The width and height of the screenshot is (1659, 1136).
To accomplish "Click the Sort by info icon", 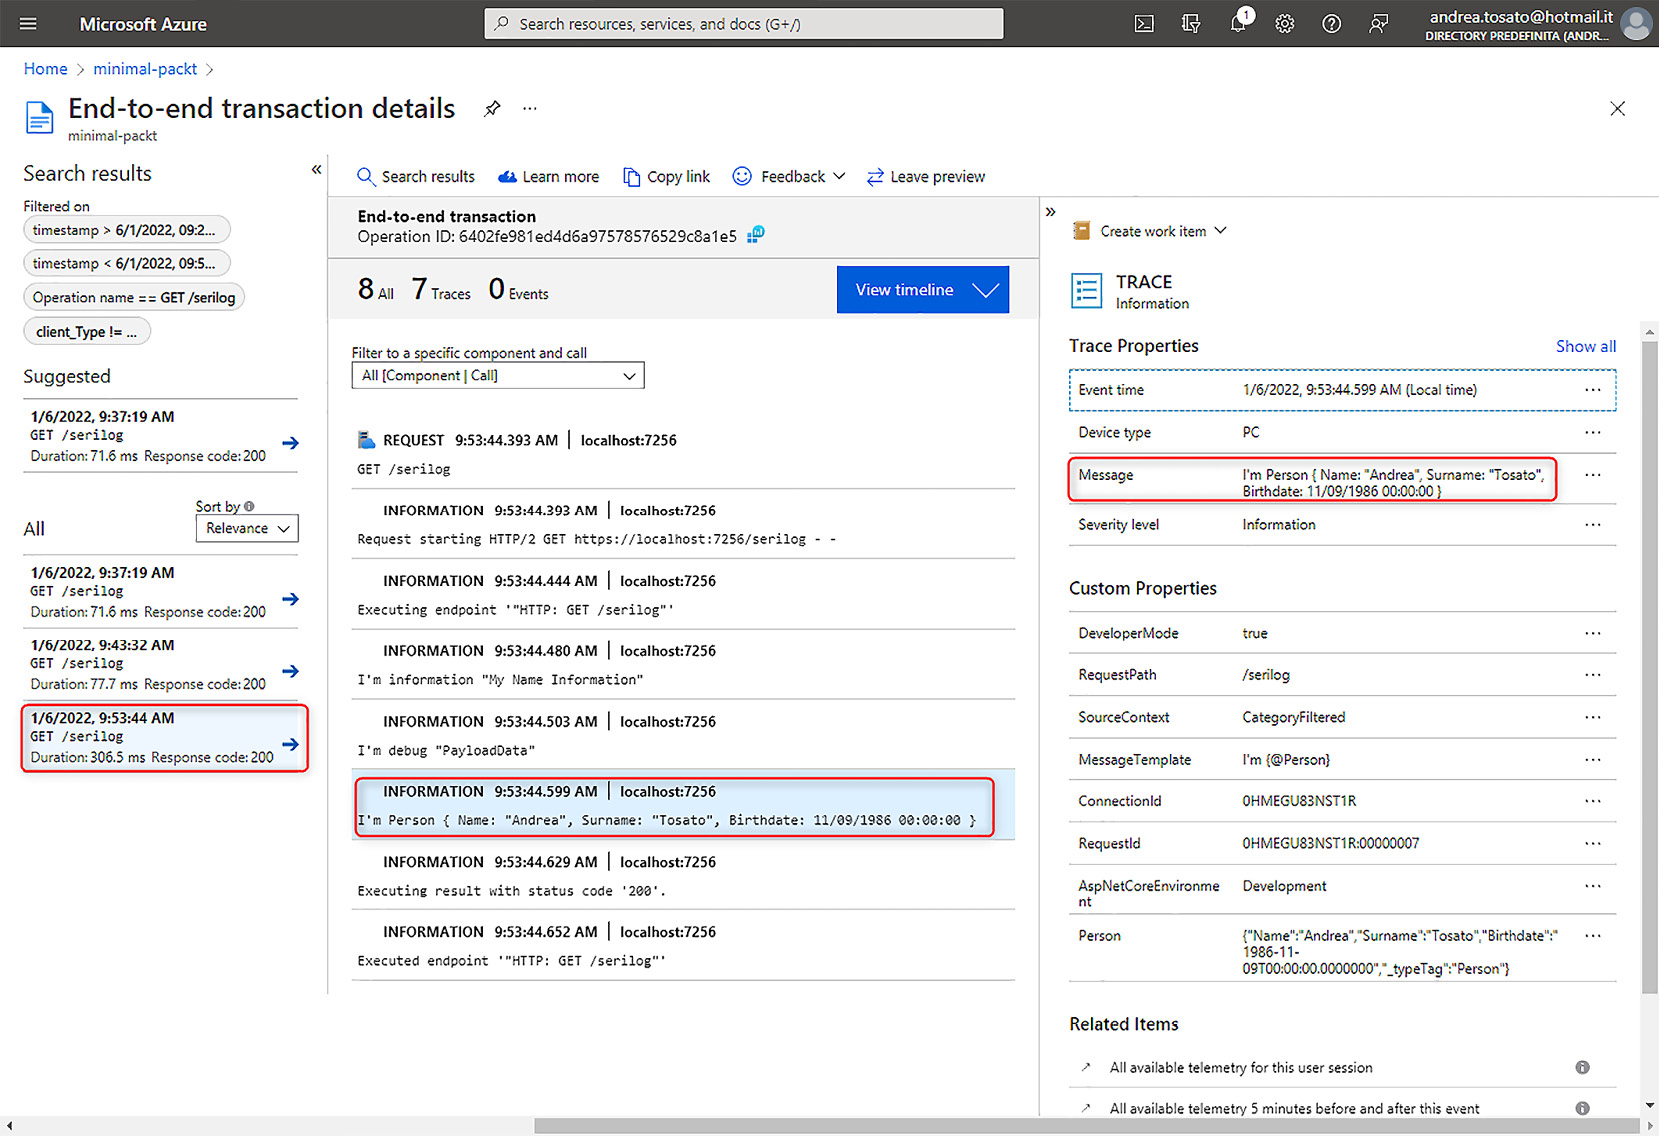I will point(249,507).
